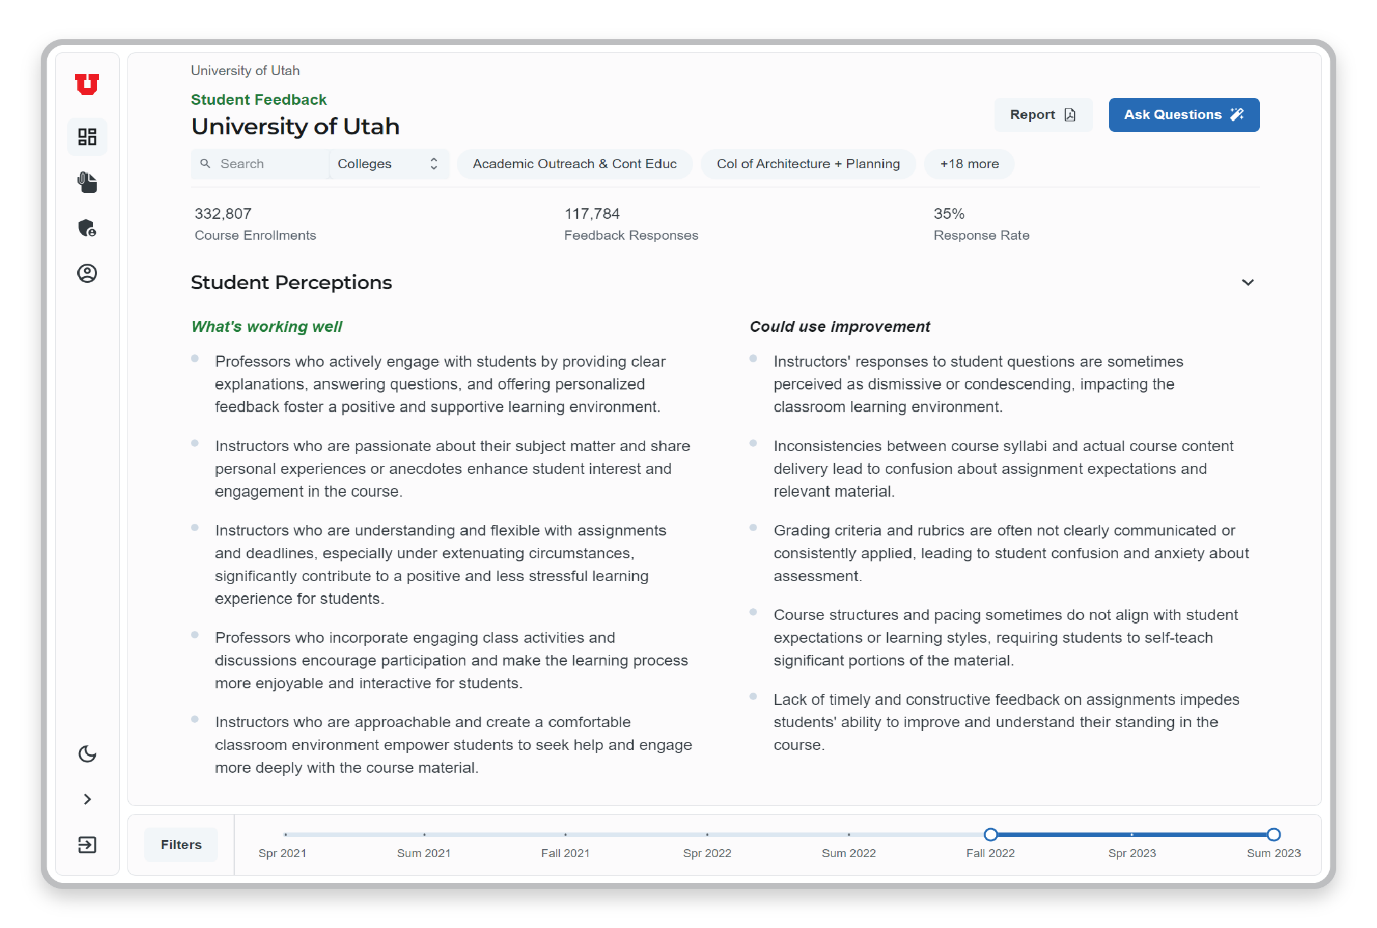Click the Report button
Viewport: 1377px width, 928px height.
[x=1043, y=115]
